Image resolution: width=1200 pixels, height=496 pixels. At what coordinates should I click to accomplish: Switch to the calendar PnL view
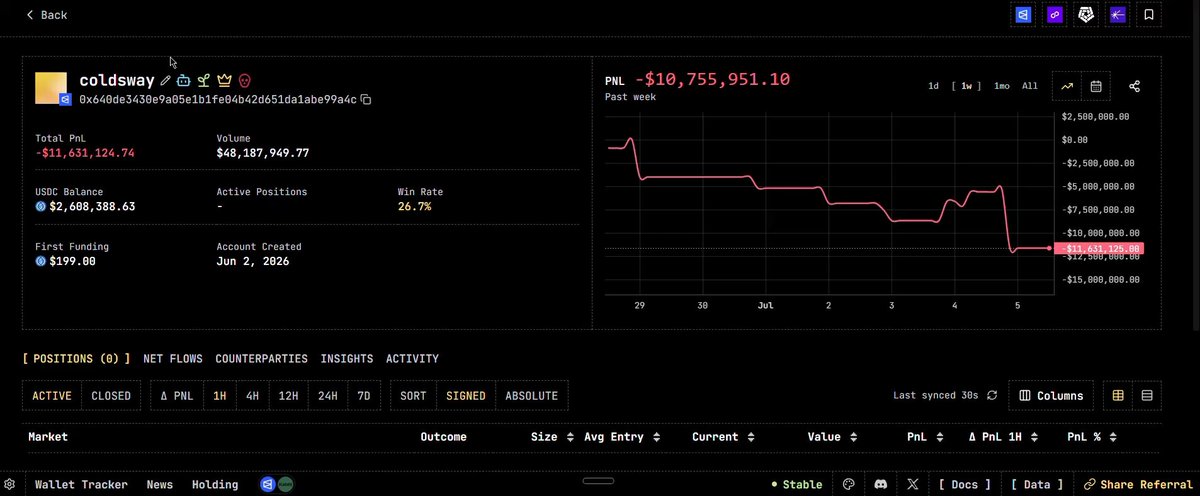tap(1096, 87)
